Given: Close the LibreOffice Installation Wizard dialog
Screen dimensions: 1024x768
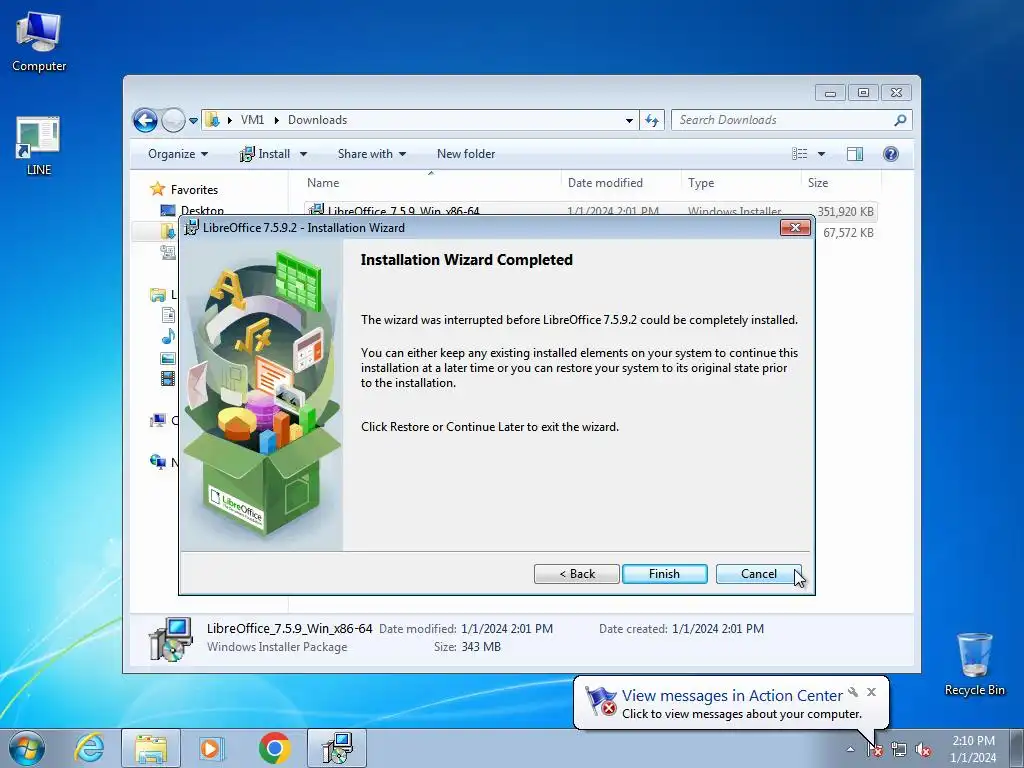Looking at the screenshot, I should click(x=795, y=227).
